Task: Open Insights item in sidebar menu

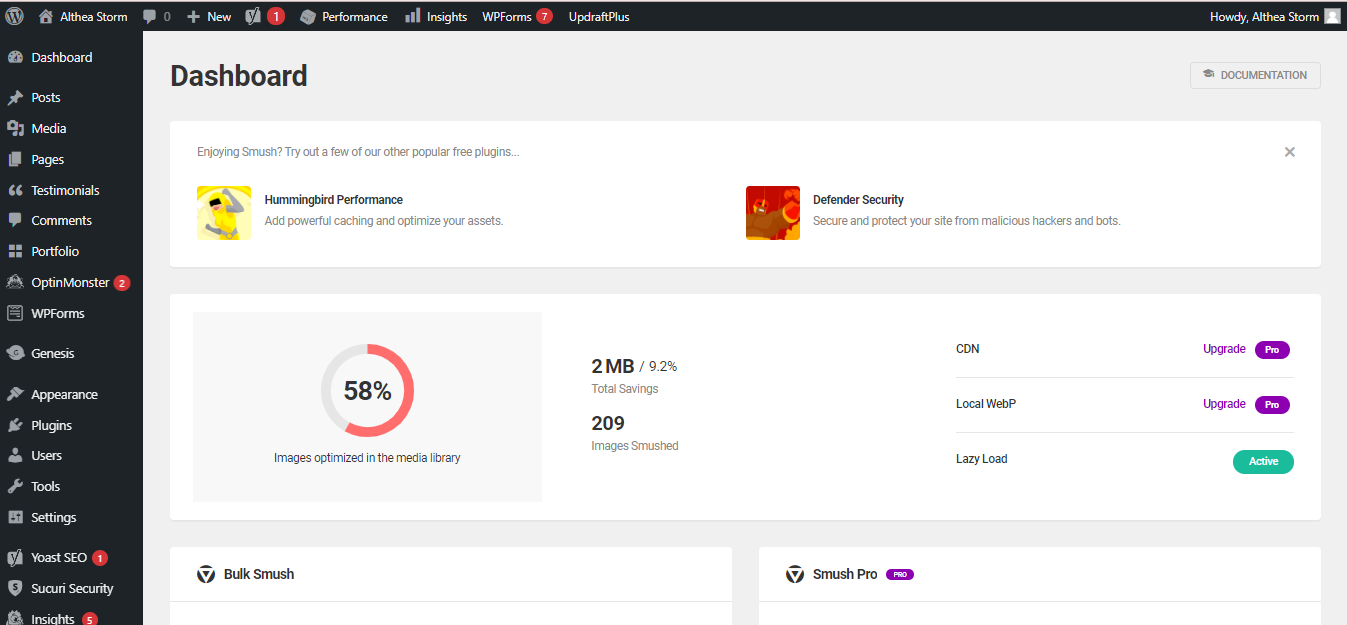Action: (53, 619)
